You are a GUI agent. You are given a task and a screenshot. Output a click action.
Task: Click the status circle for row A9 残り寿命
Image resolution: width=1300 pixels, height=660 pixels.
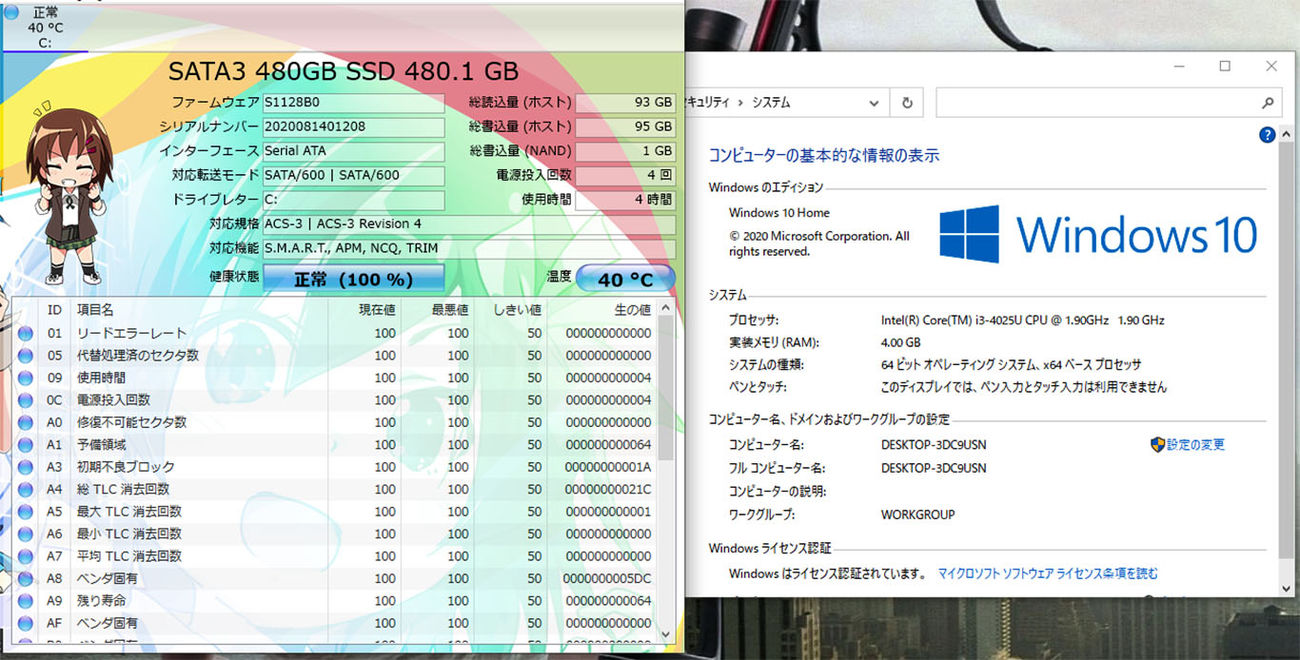(26, 601)
